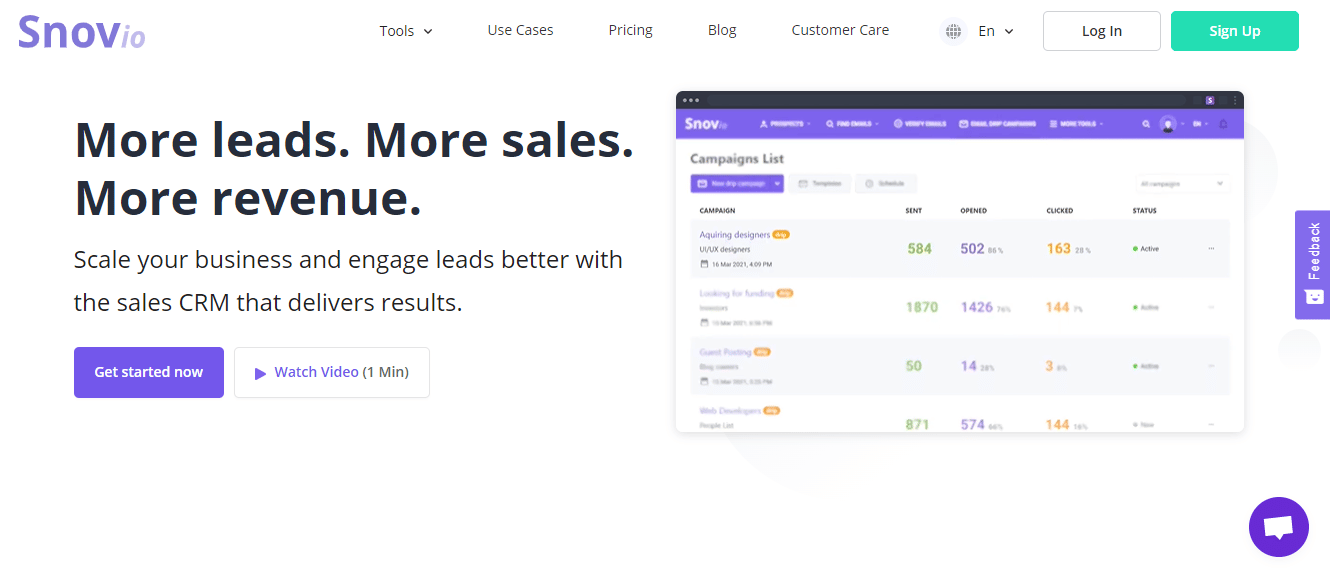1330x568 pixels.
Task: Open Customer Care
Action: point(840,30)
